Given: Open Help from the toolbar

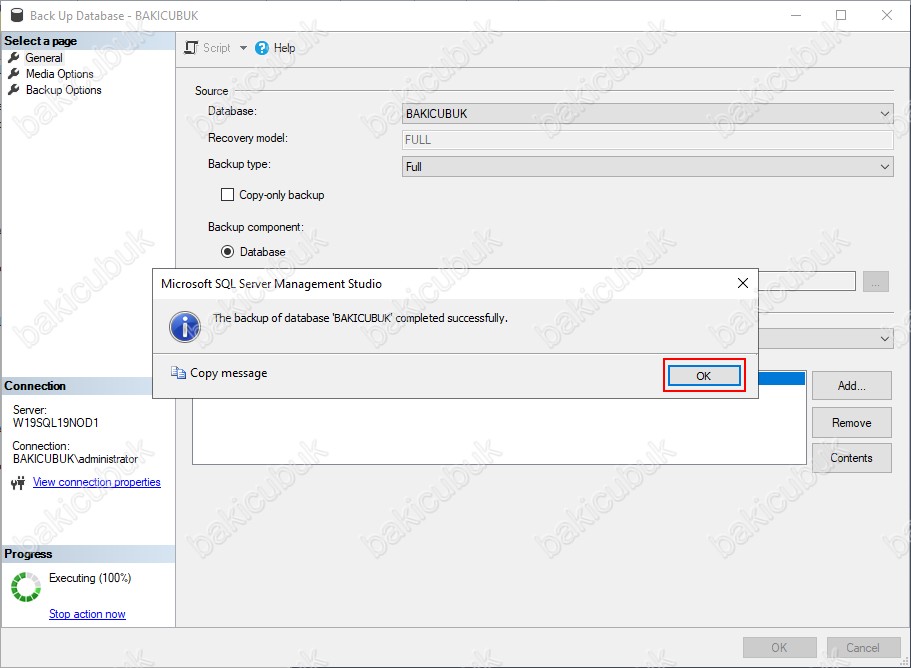Looking at the screenshot, I should pos(284,48).
